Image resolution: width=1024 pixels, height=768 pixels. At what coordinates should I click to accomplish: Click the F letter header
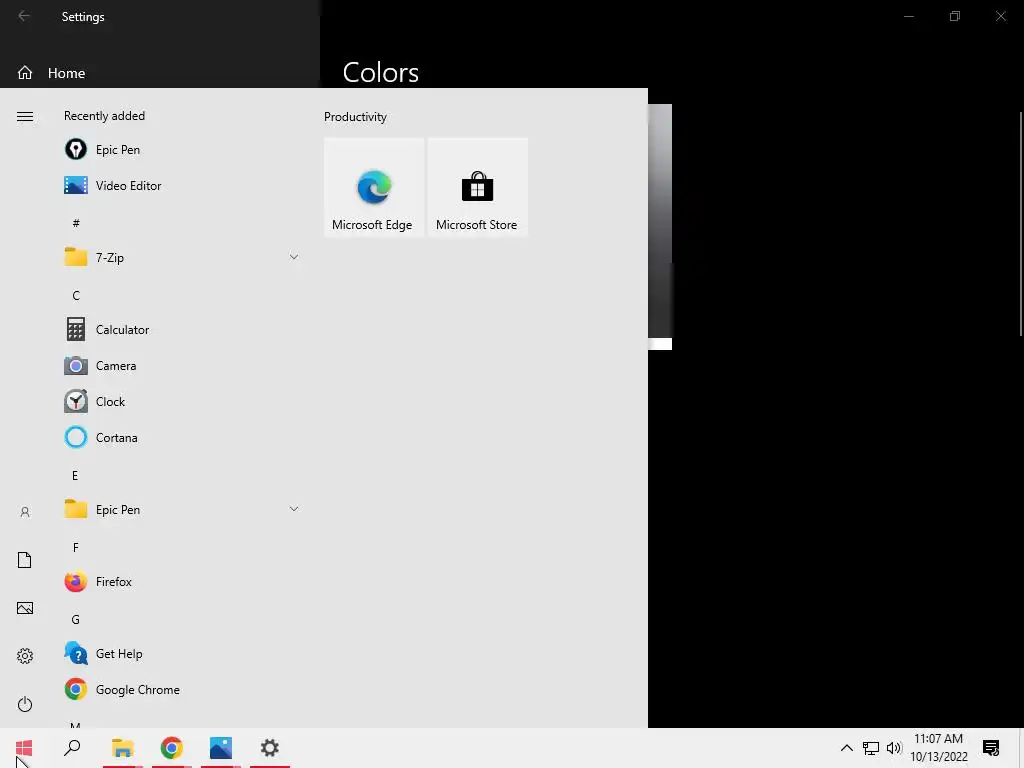76,547
